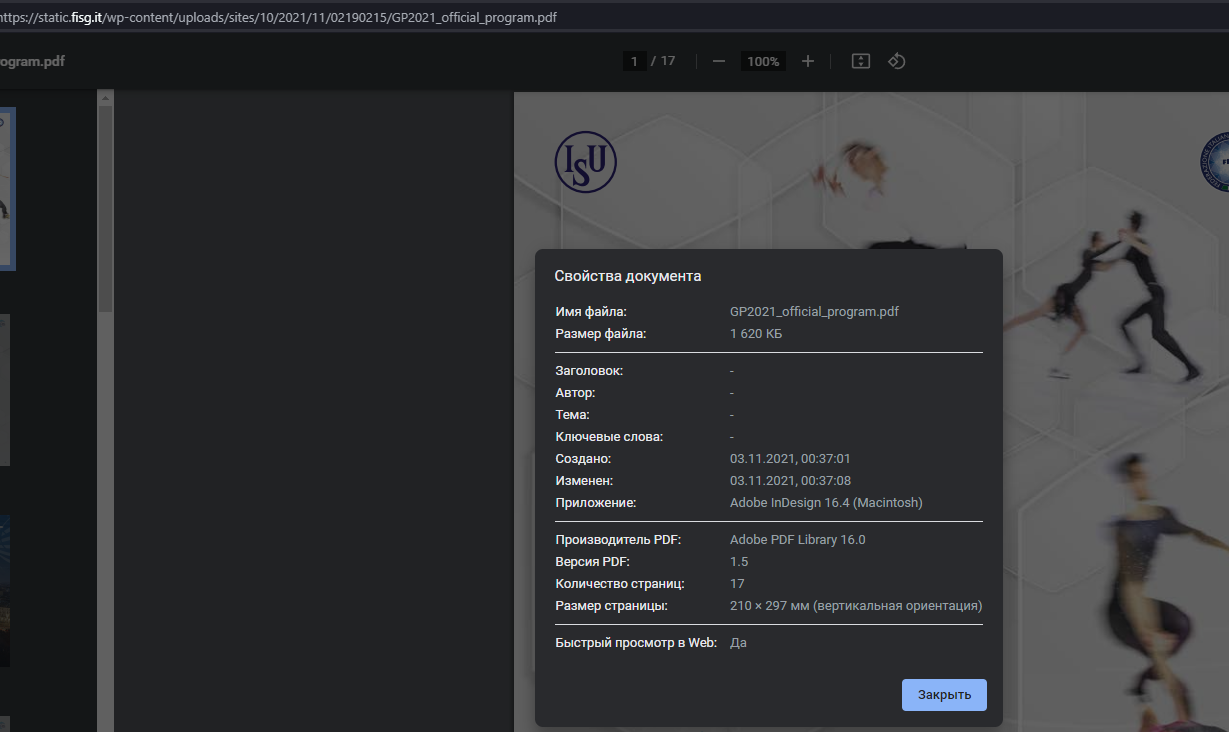1229x732 pixels.
Task: Click the Adobe InDesign 16.4 application value
Action: [x=826, y=503]
